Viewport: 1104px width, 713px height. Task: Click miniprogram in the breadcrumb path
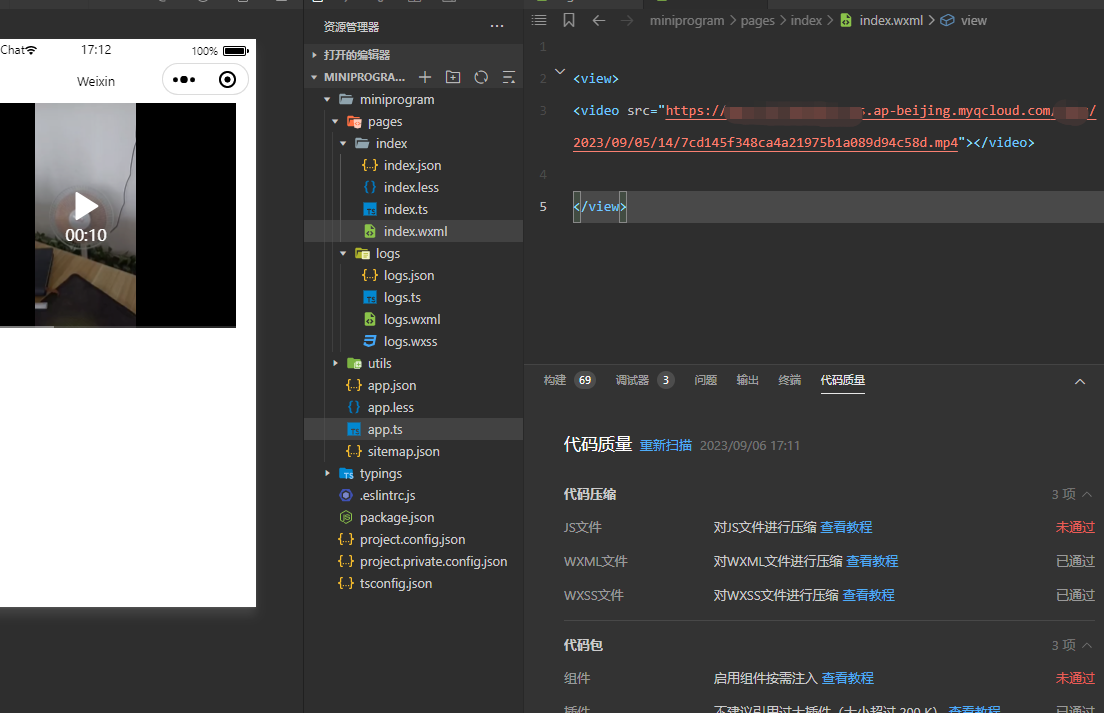click(686, 20)
